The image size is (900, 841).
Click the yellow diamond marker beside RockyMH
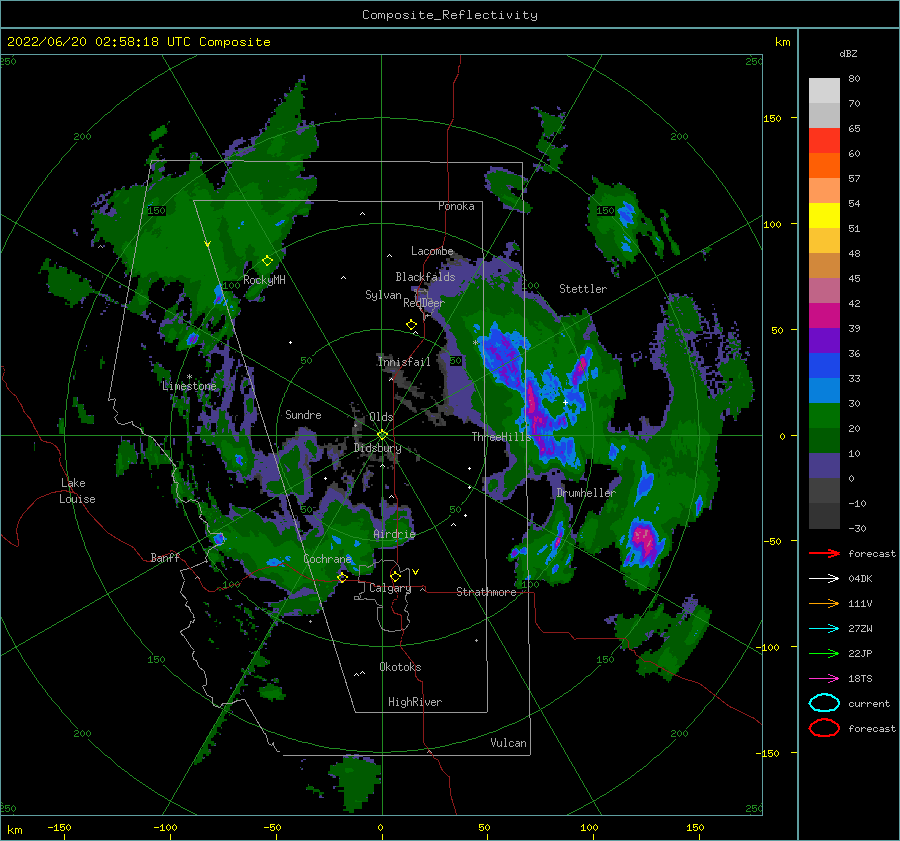click(267, 261)
